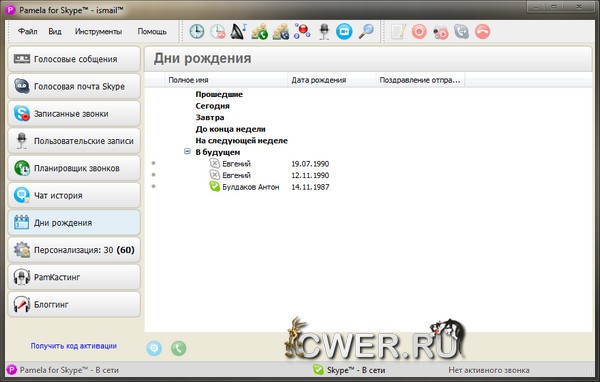Screen dimensions: 600x382
Task: Click the Pamela logo icon in title bar
Action: (11, 10)
